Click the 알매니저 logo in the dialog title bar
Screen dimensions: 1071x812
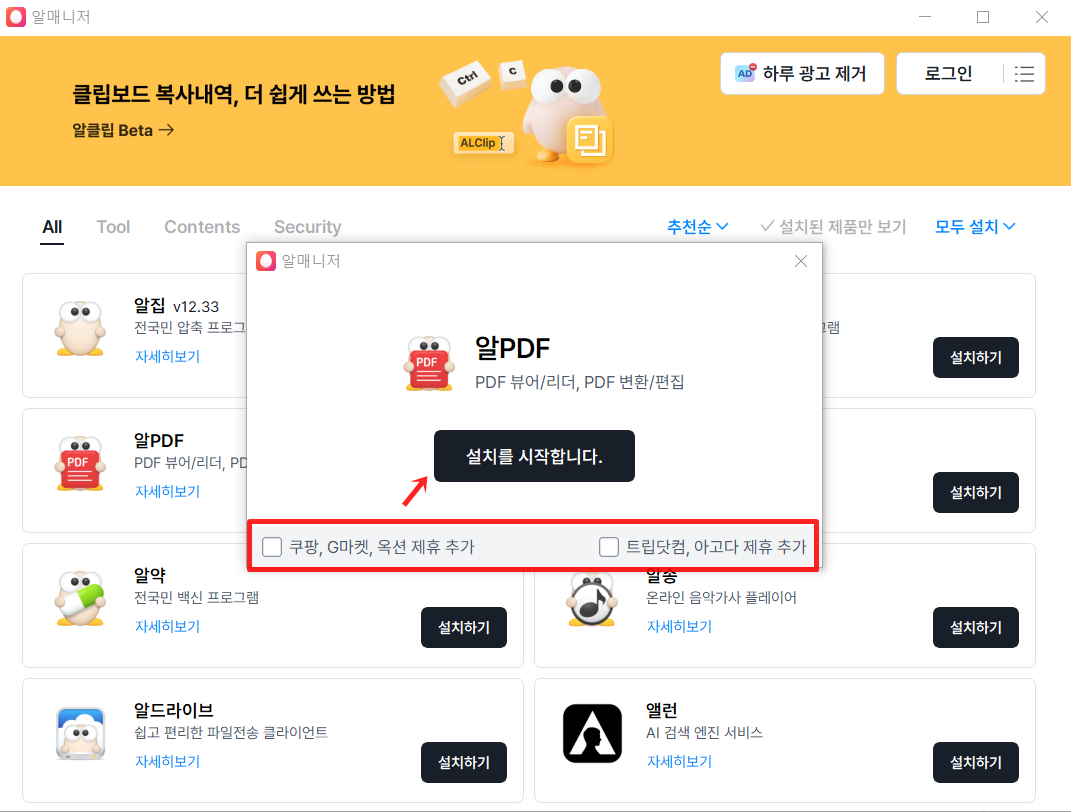pyautogui.click(x=266, y=261)
